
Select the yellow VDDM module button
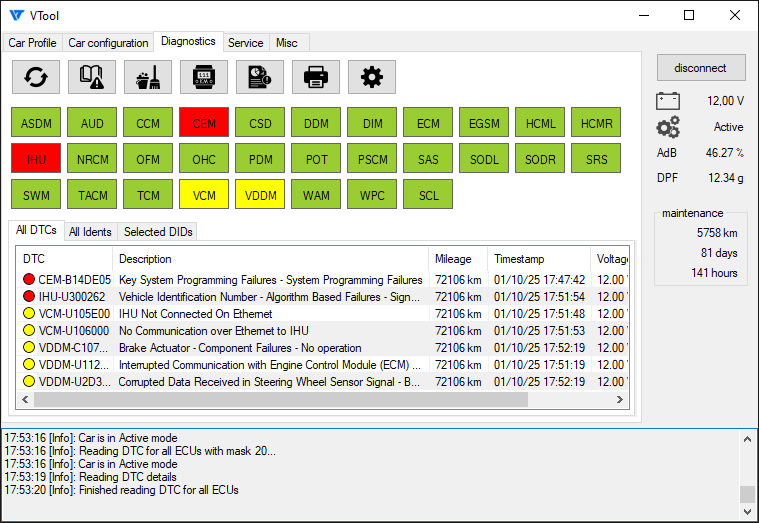[x=260, y=194]
